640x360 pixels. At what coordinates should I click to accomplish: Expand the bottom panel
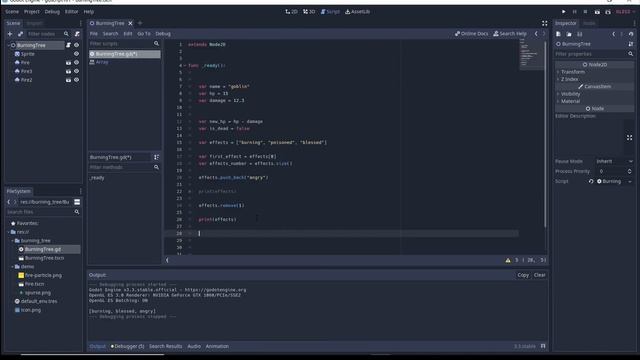point(543,346)
